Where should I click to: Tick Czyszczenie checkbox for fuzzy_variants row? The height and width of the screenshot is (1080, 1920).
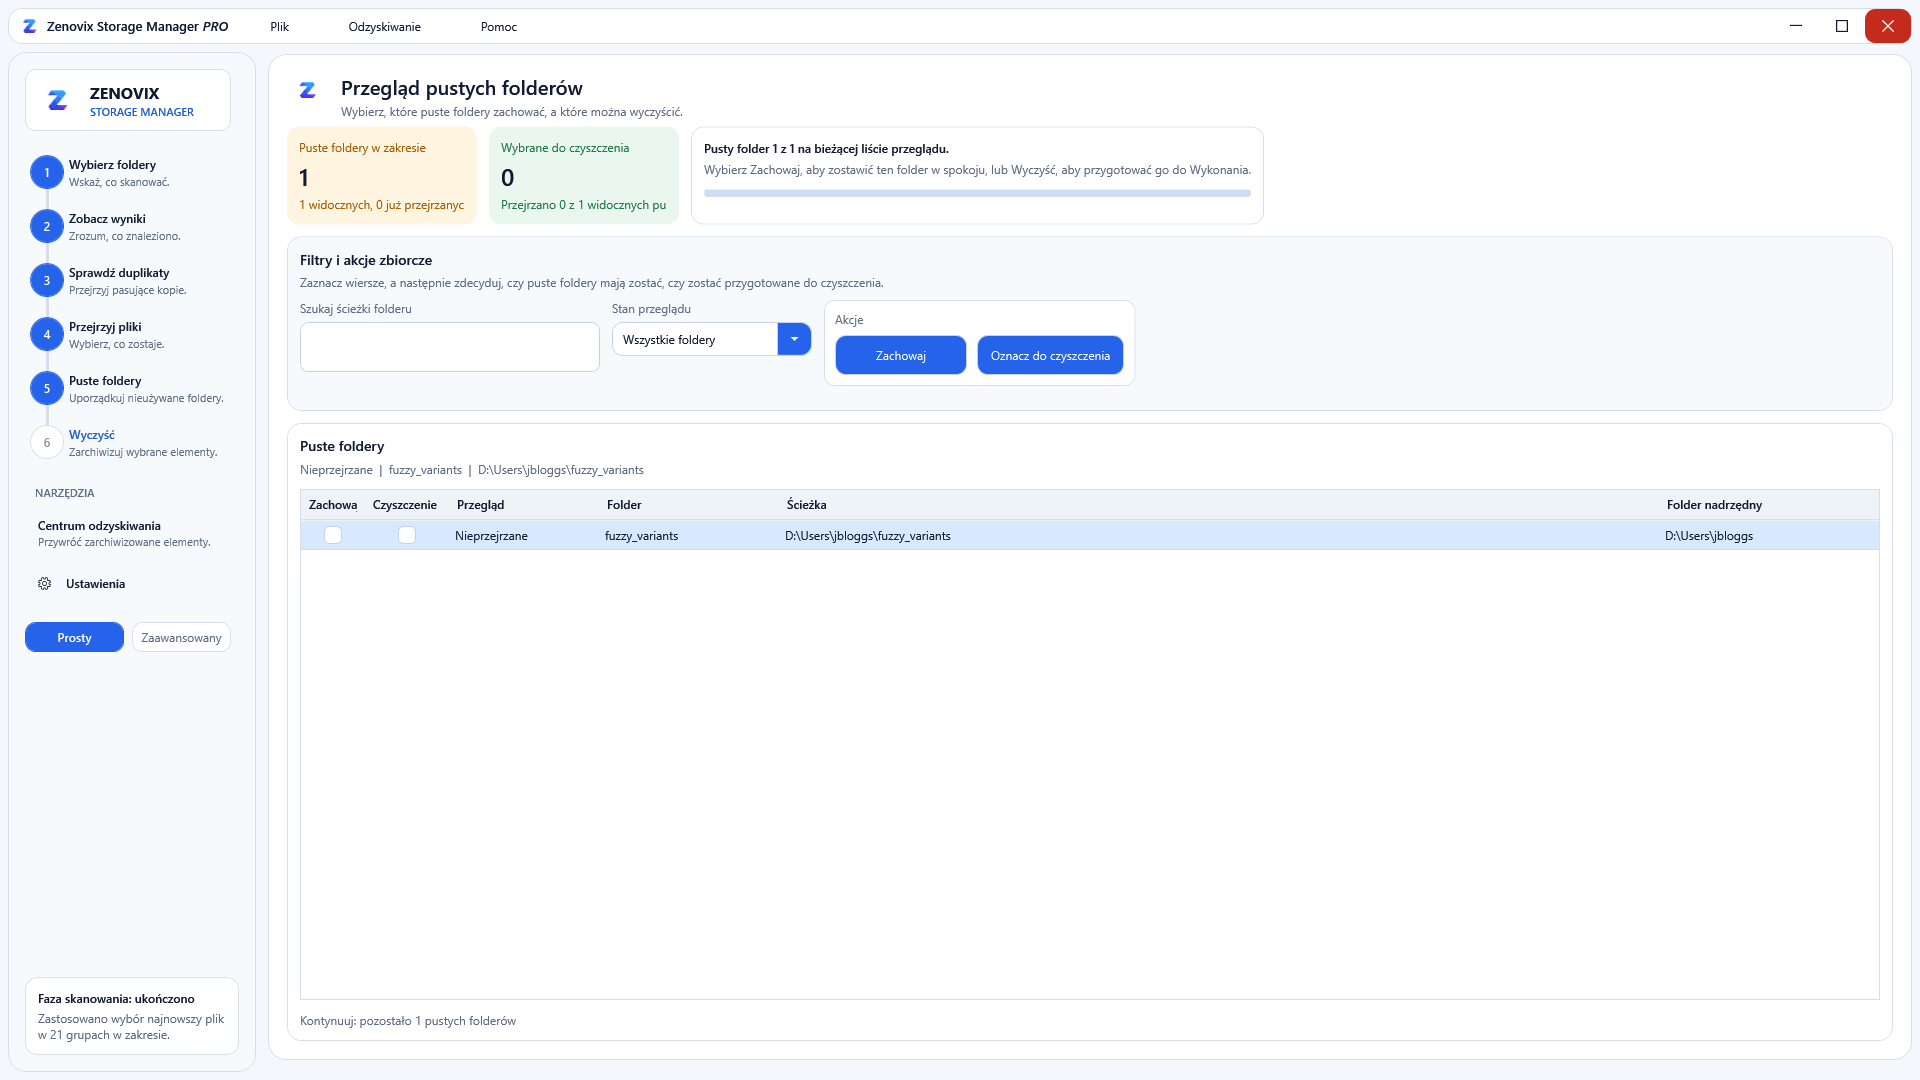tap(407, 535)
